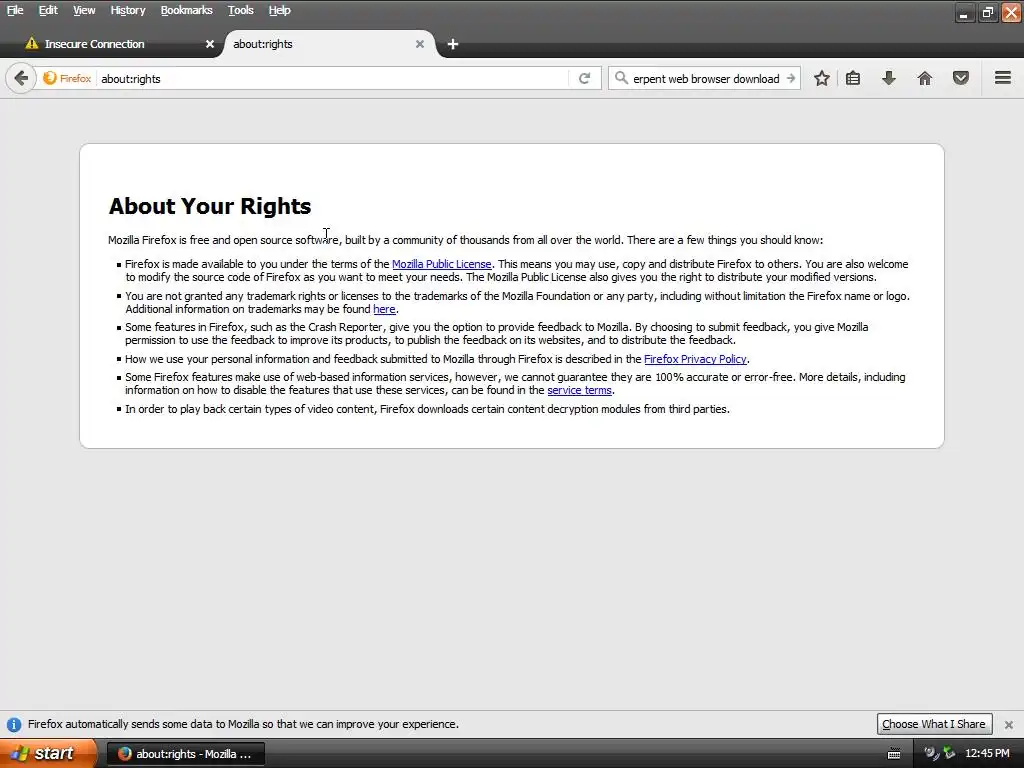Click the back navigation arrow
1024x768 pixels.
click(21, 78)
